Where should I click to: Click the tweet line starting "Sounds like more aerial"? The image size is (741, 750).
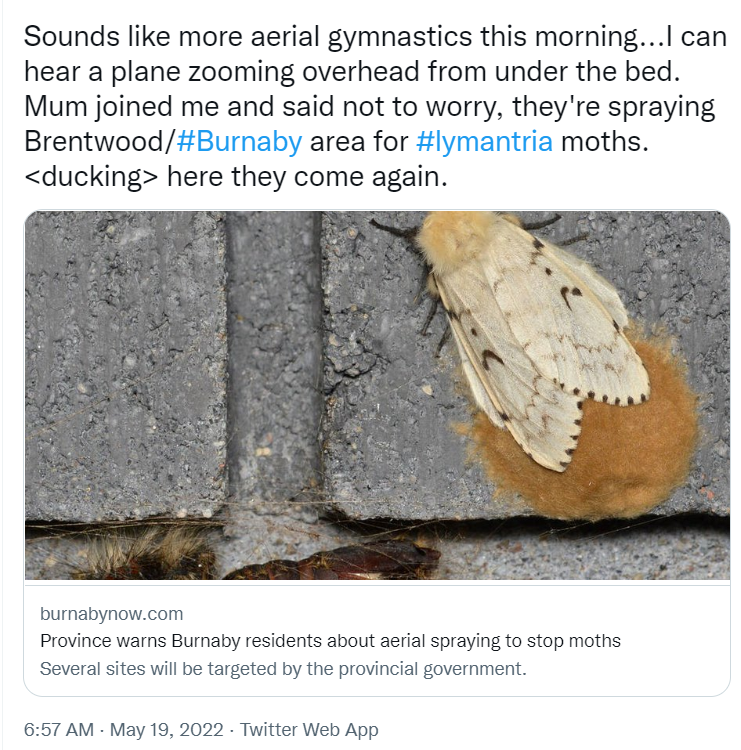point(376,37)
